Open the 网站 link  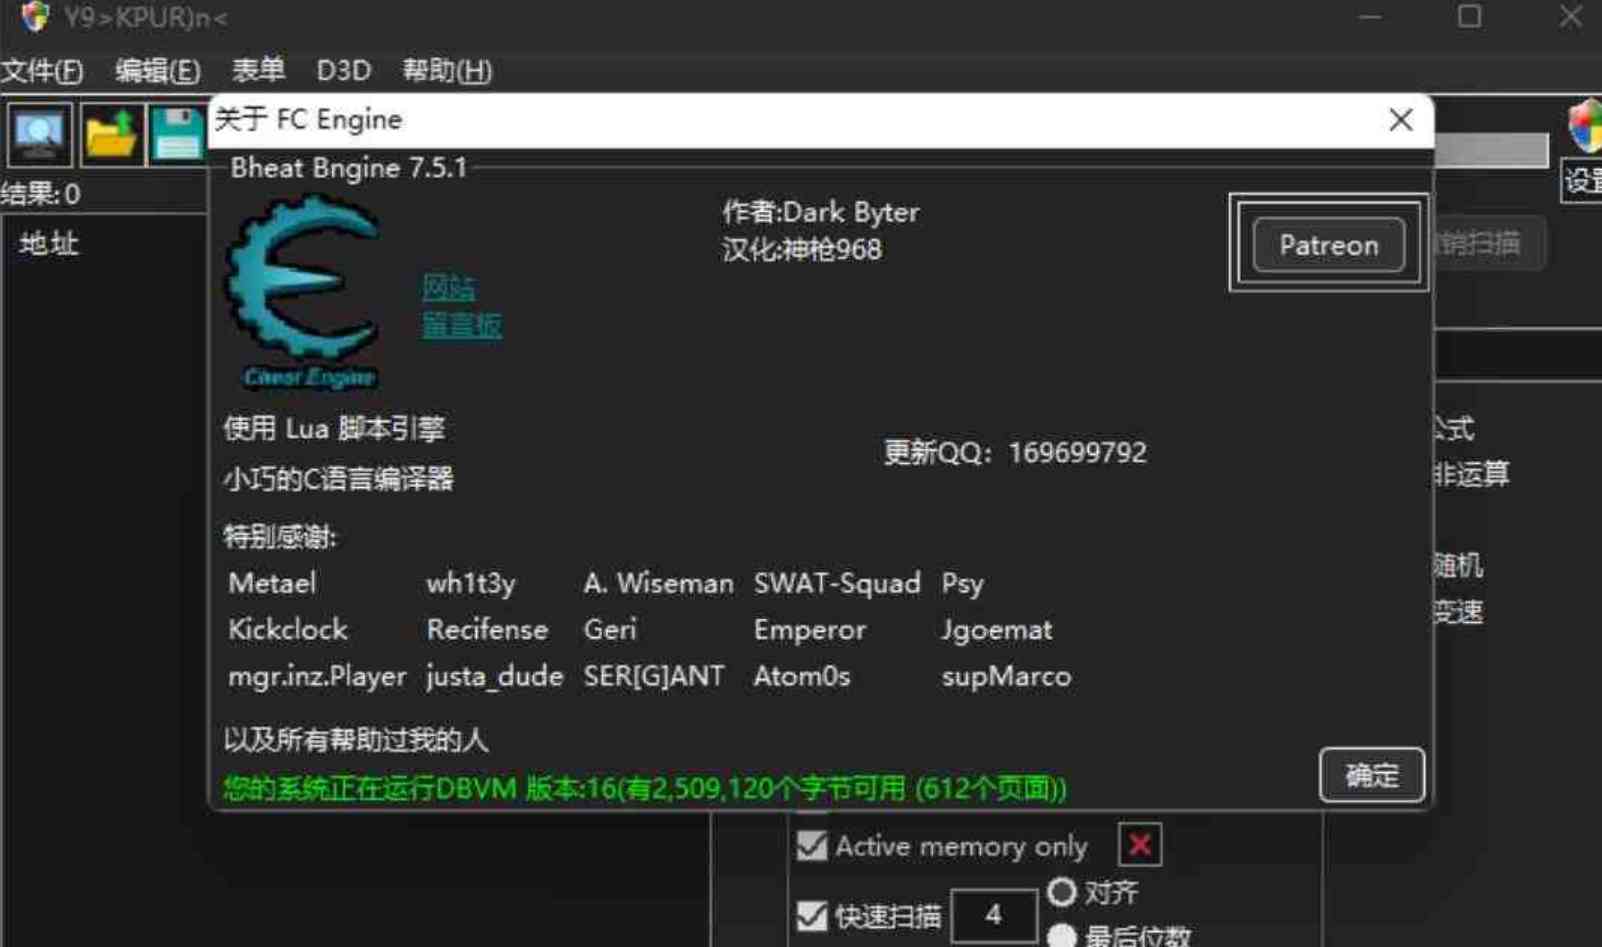(448, 288)
